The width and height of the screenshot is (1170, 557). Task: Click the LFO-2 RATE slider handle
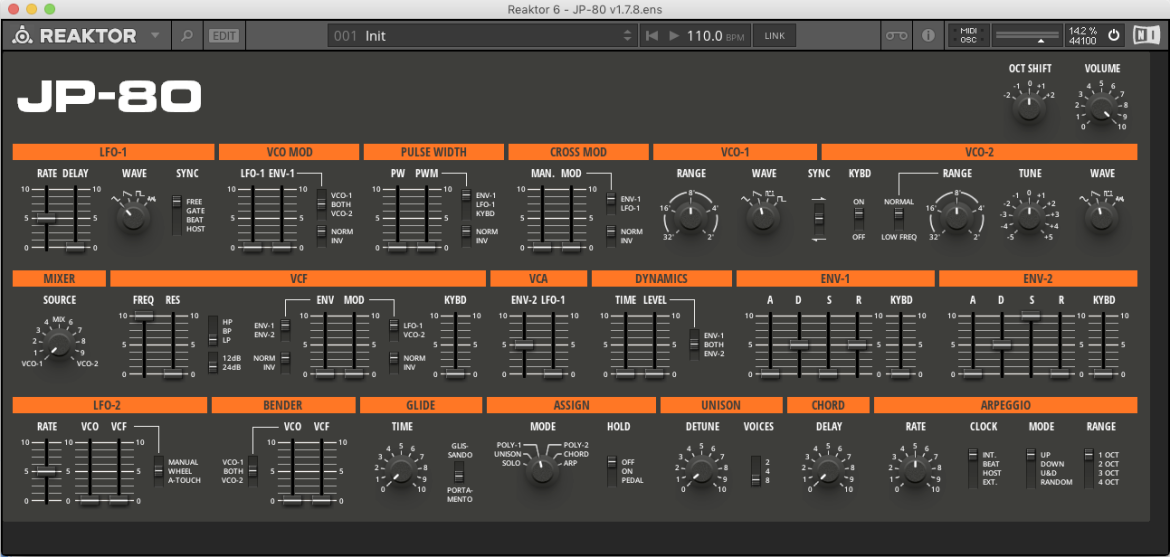pos(46,471)
